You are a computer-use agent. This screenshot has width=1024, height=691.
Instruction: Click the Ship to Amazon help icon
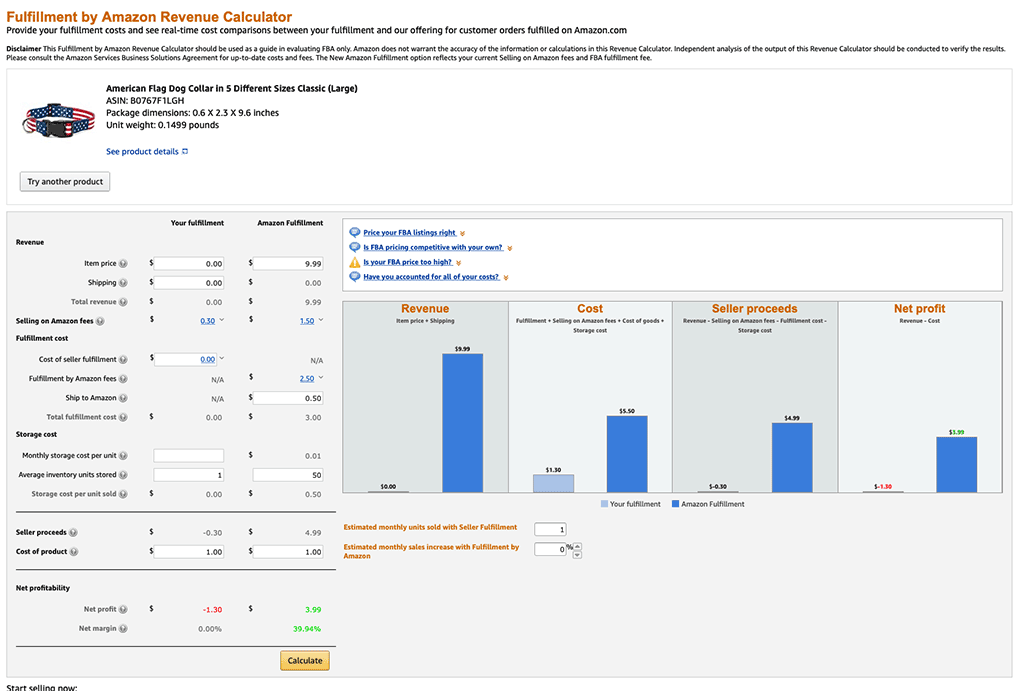tap(123, 398)
